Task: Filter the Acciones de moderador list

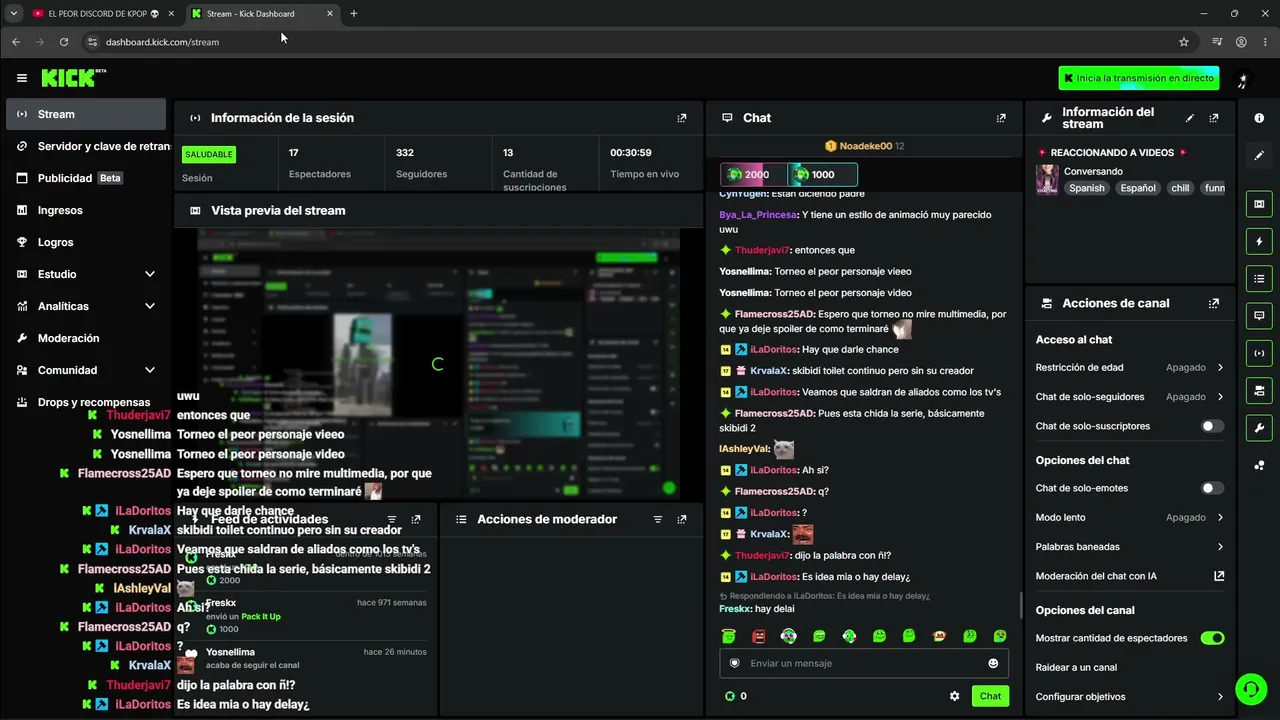Action: point(658,520)
